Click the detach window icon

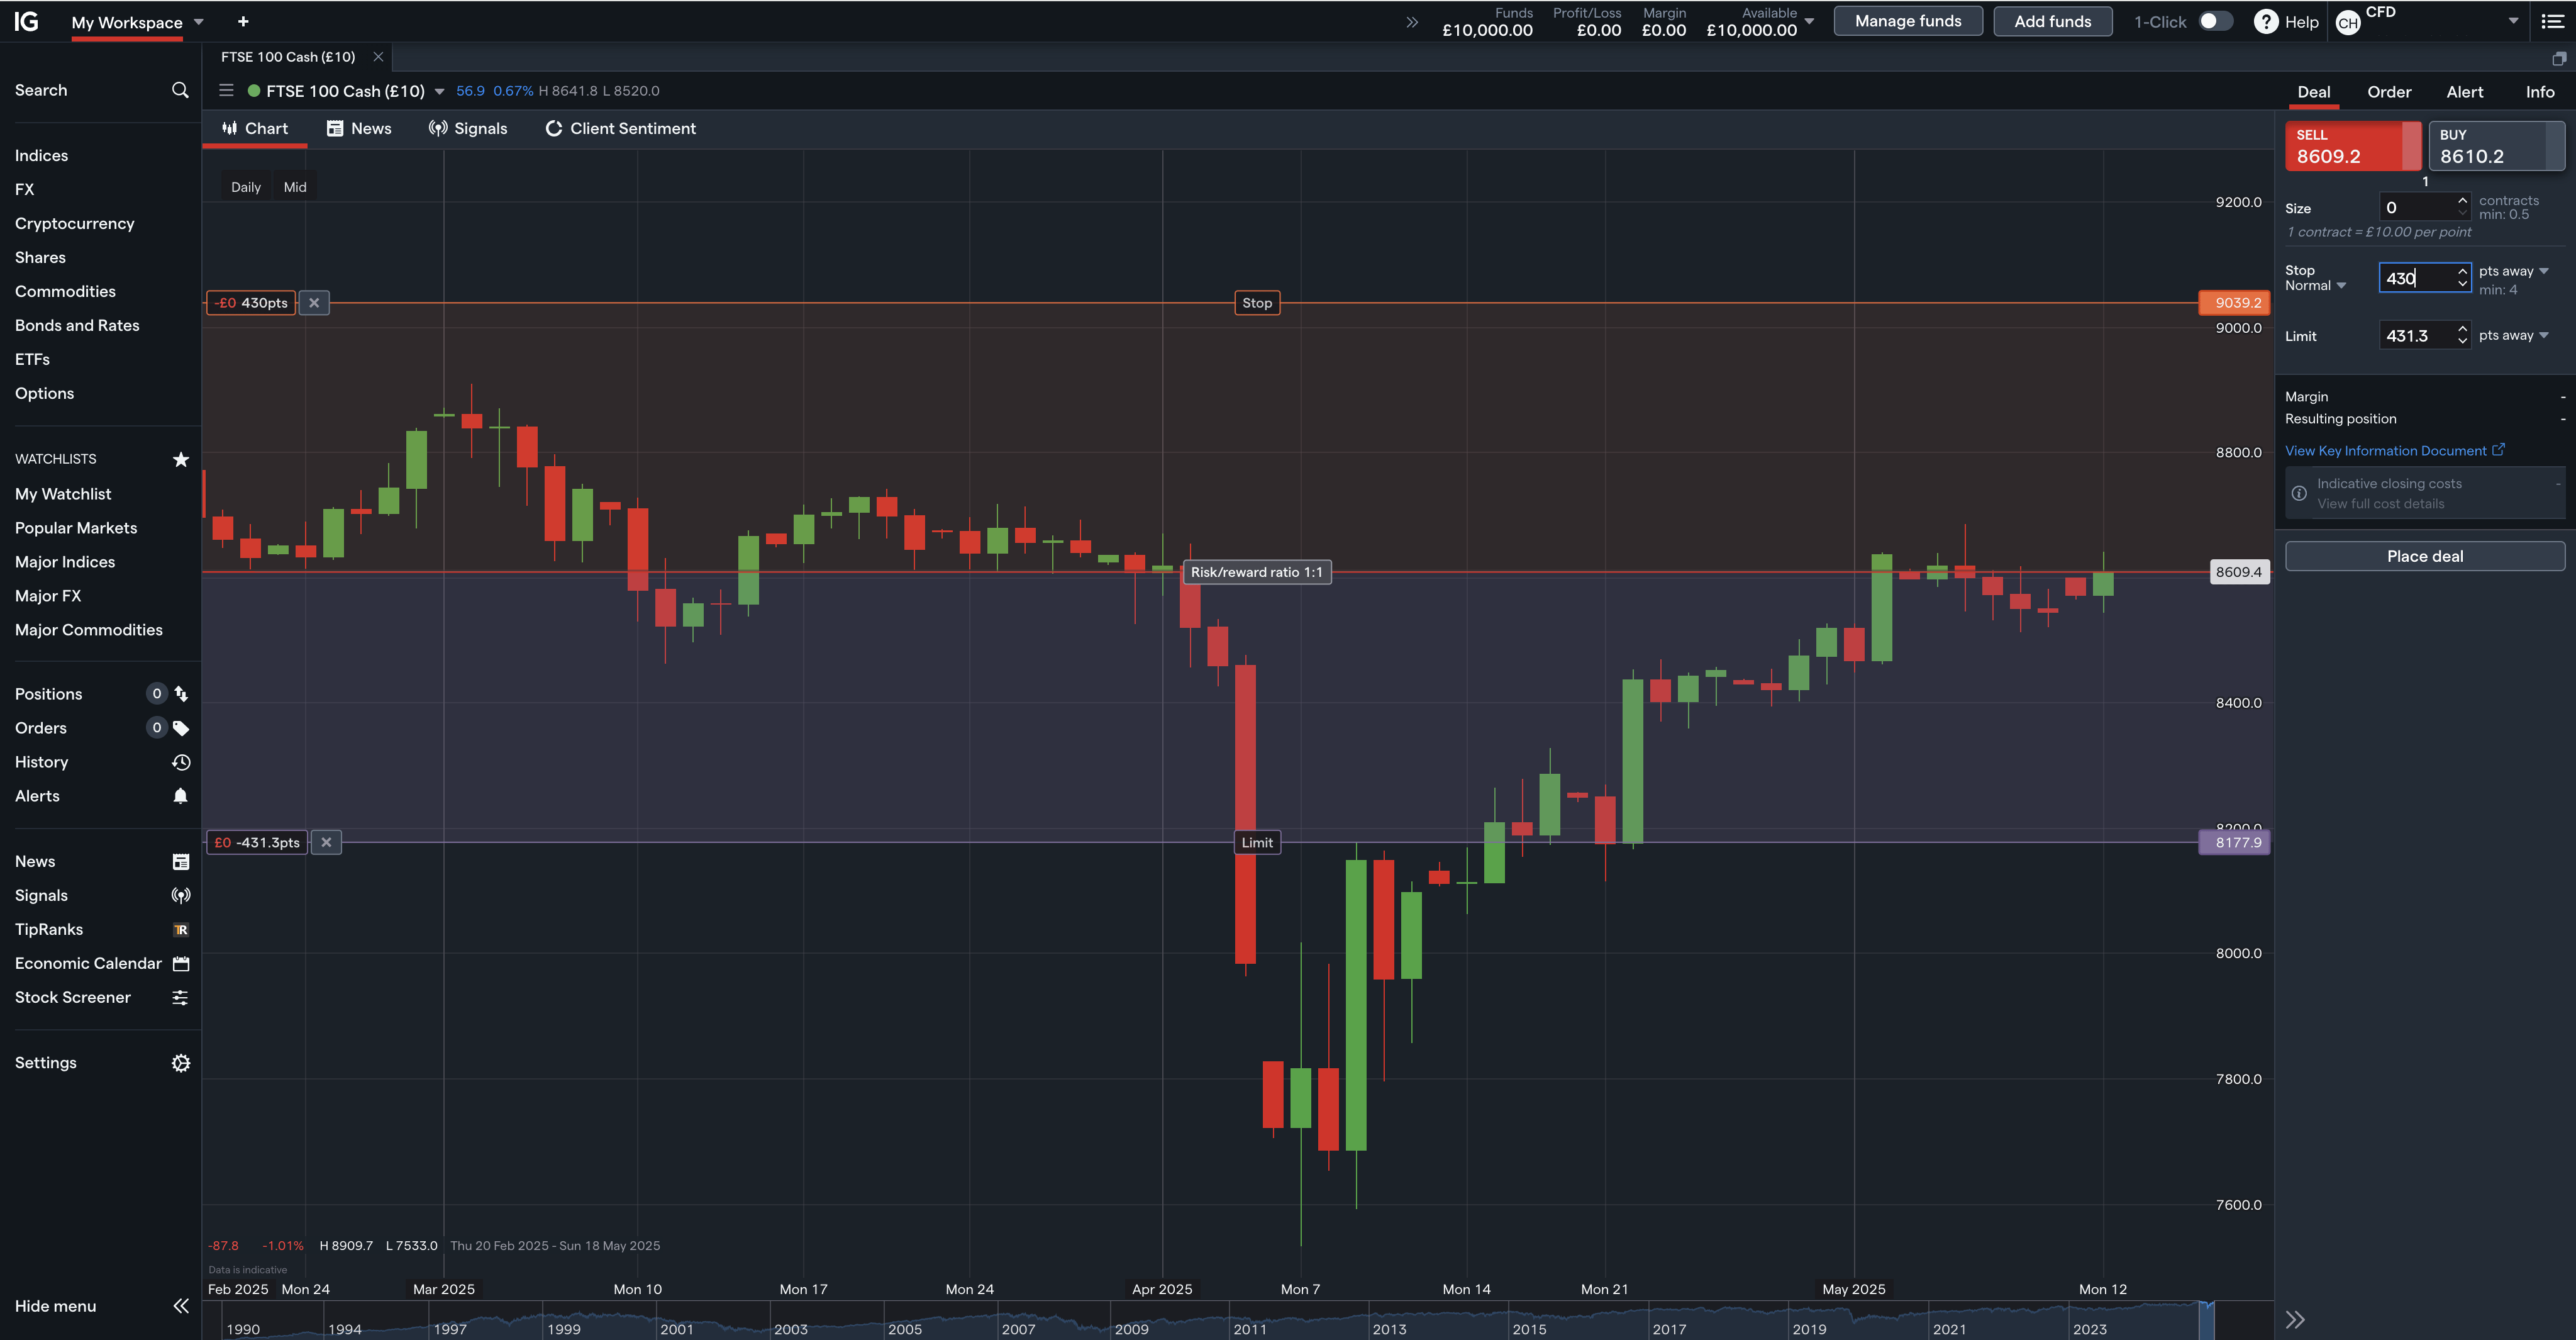pos(2559,58)
